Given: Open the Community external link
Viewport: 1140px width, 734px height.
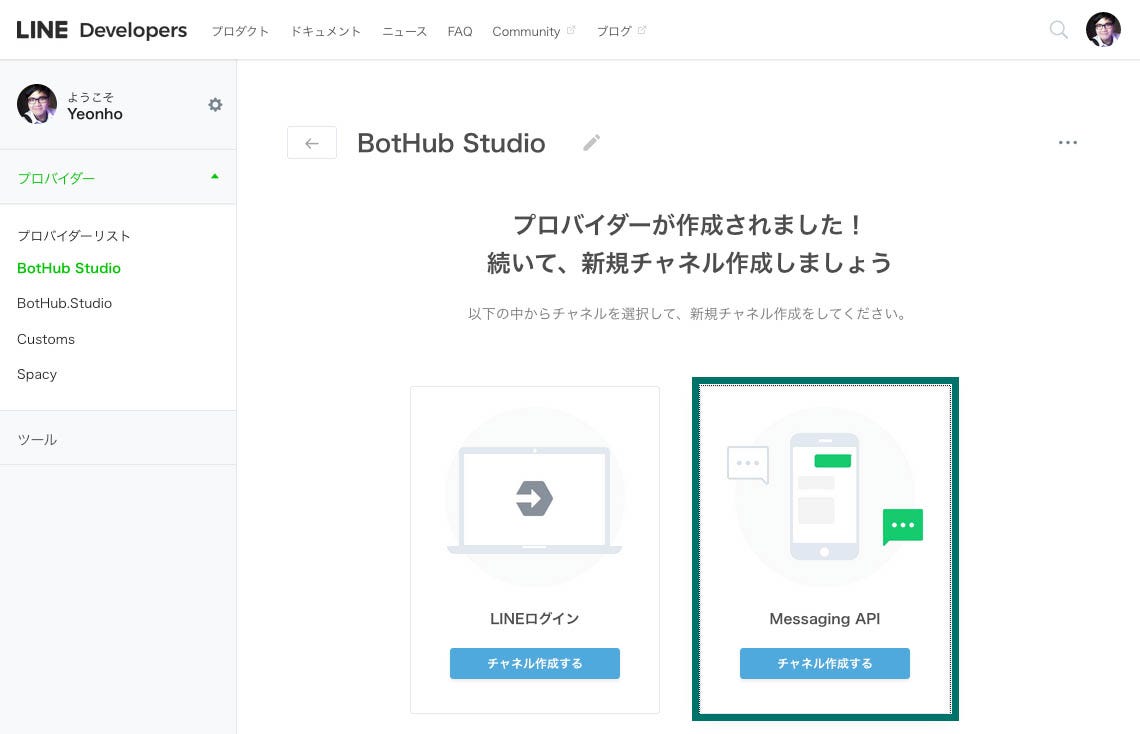Looking at the screenshot, I should pyautogui.click(x=526, y=31).
